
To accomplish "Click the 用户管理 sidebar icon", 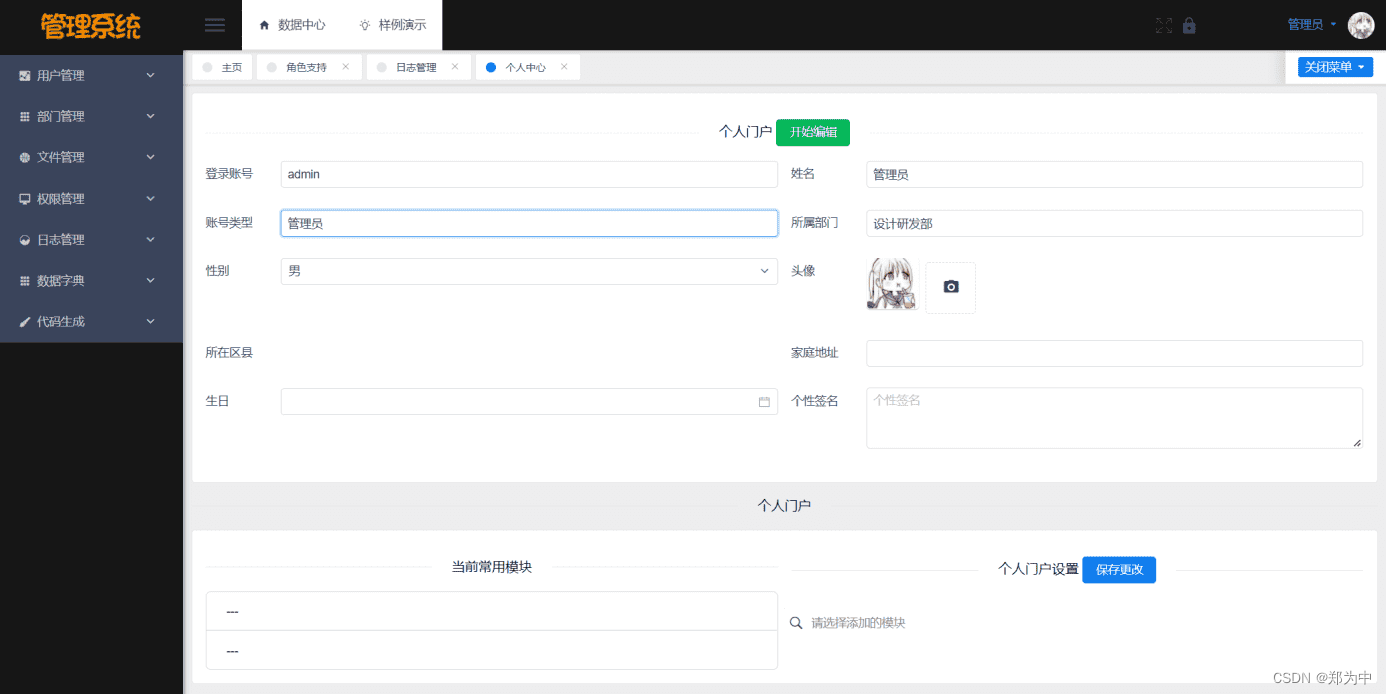I will (25, 75).
